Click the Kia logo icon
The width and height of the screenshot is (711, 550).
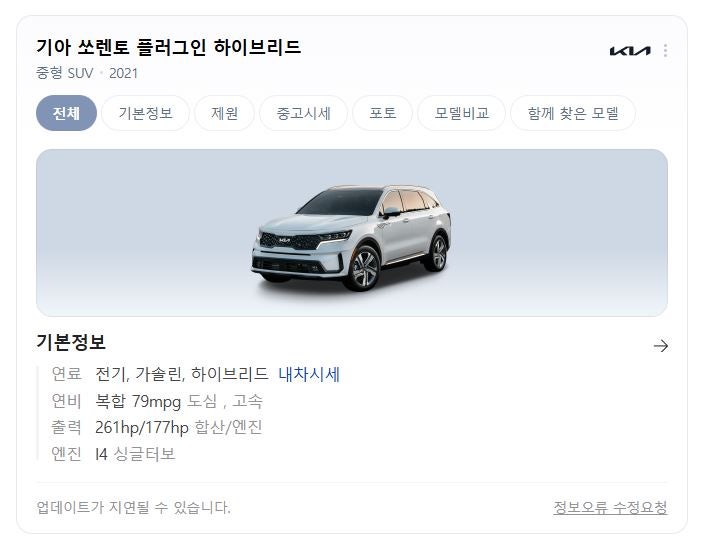pos(630,50)
